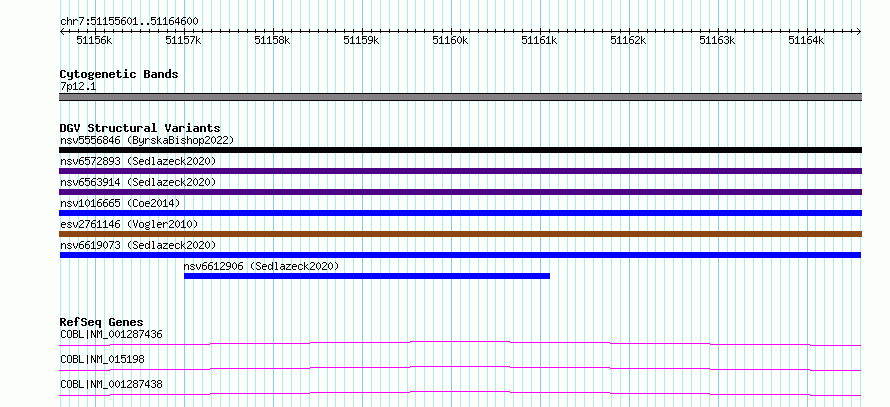890x407 pixels.
Task: Click the COBL NM_001287436 magenta intron line
Action: pyautogui.click(x=460, y=343)
